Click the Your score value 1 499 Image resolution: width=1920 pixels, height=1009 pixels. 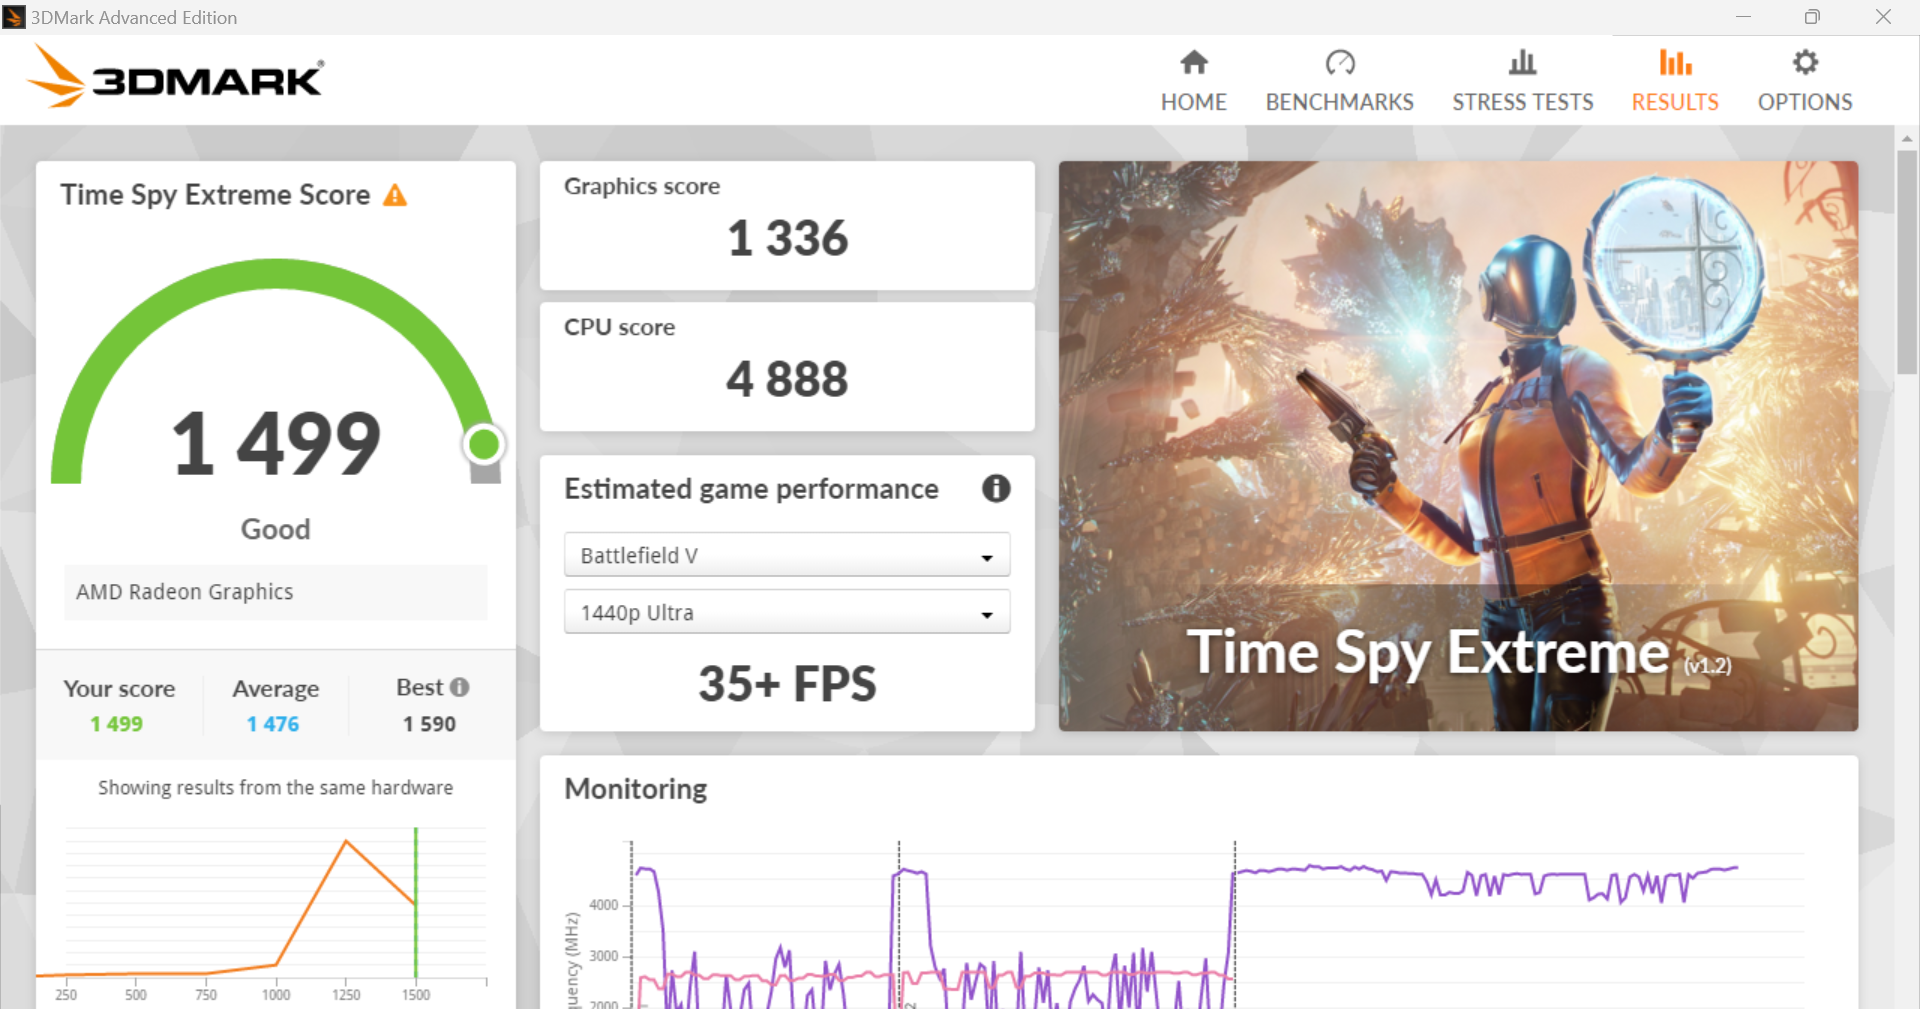(x=117, y=724)
